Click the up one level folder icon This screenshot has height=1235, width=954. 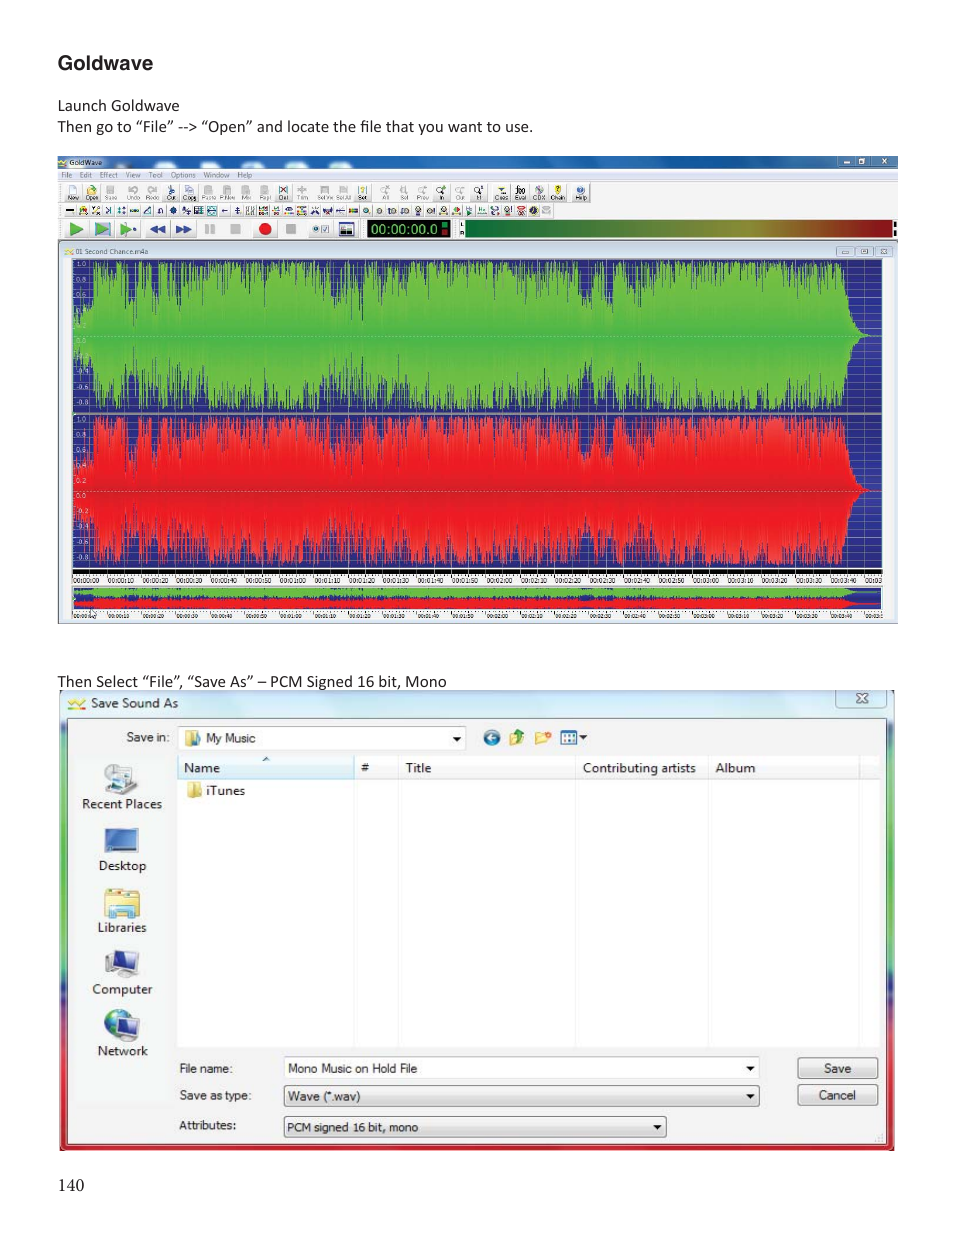(517, 738)
